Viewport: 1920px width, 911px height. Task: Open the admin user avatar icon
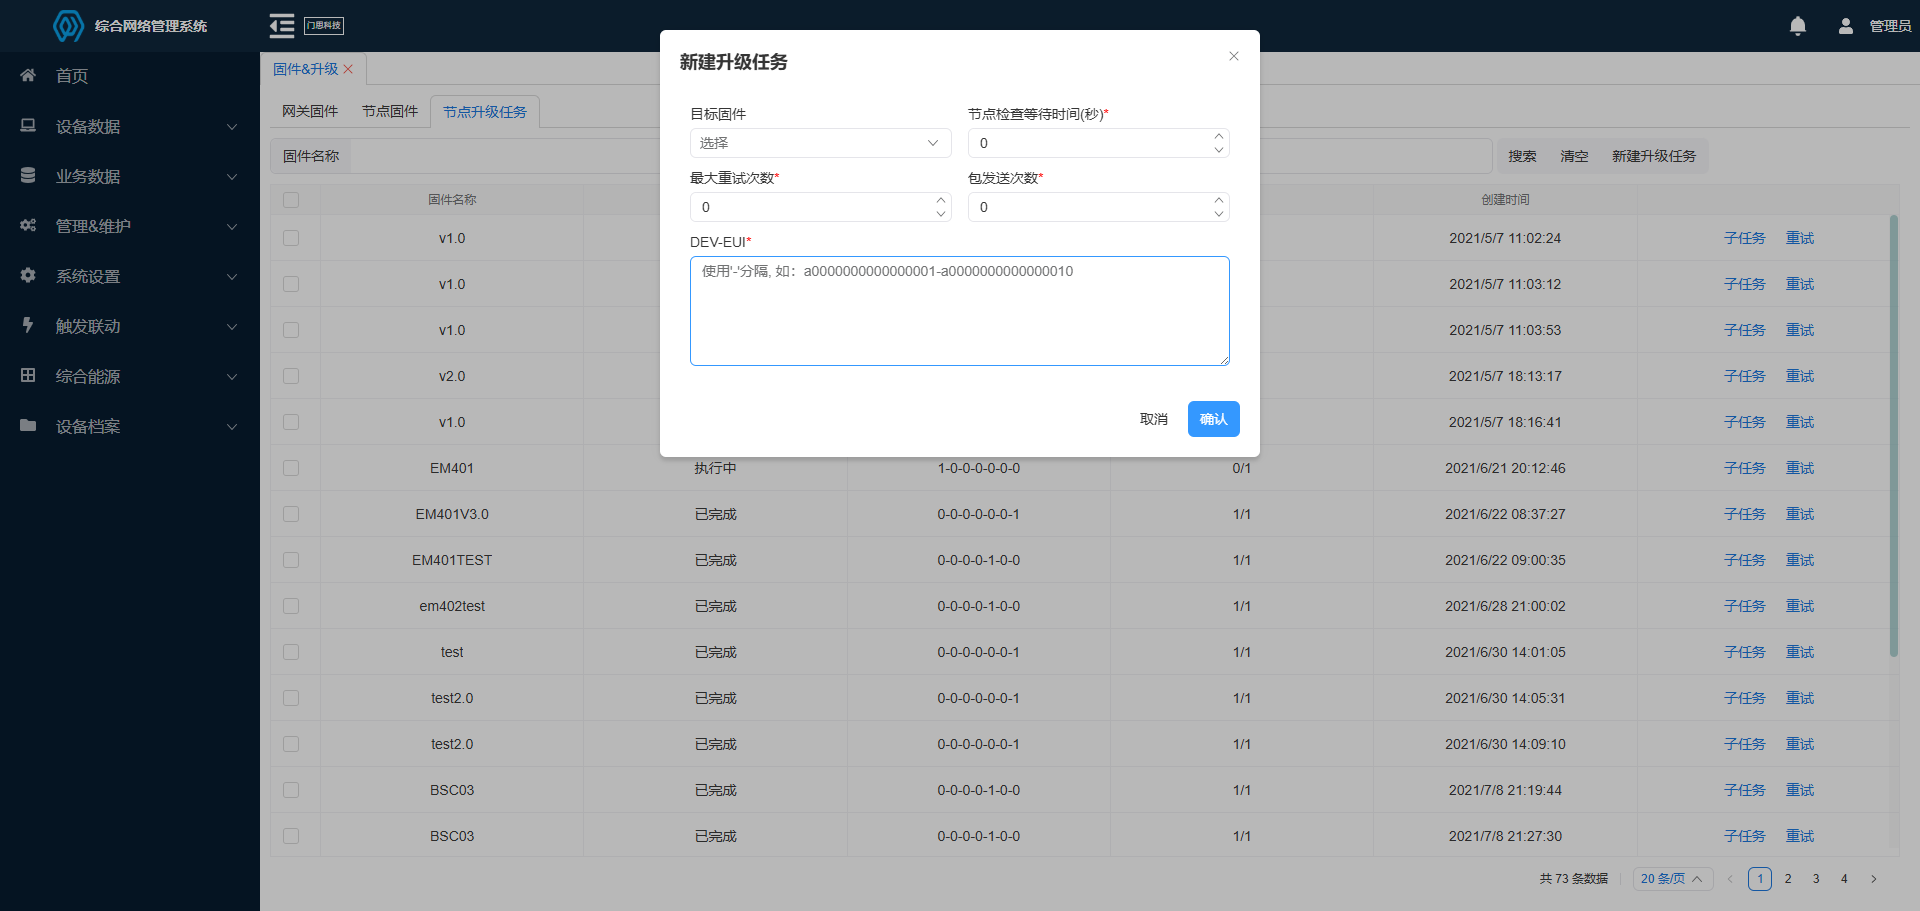point(1846,26)
